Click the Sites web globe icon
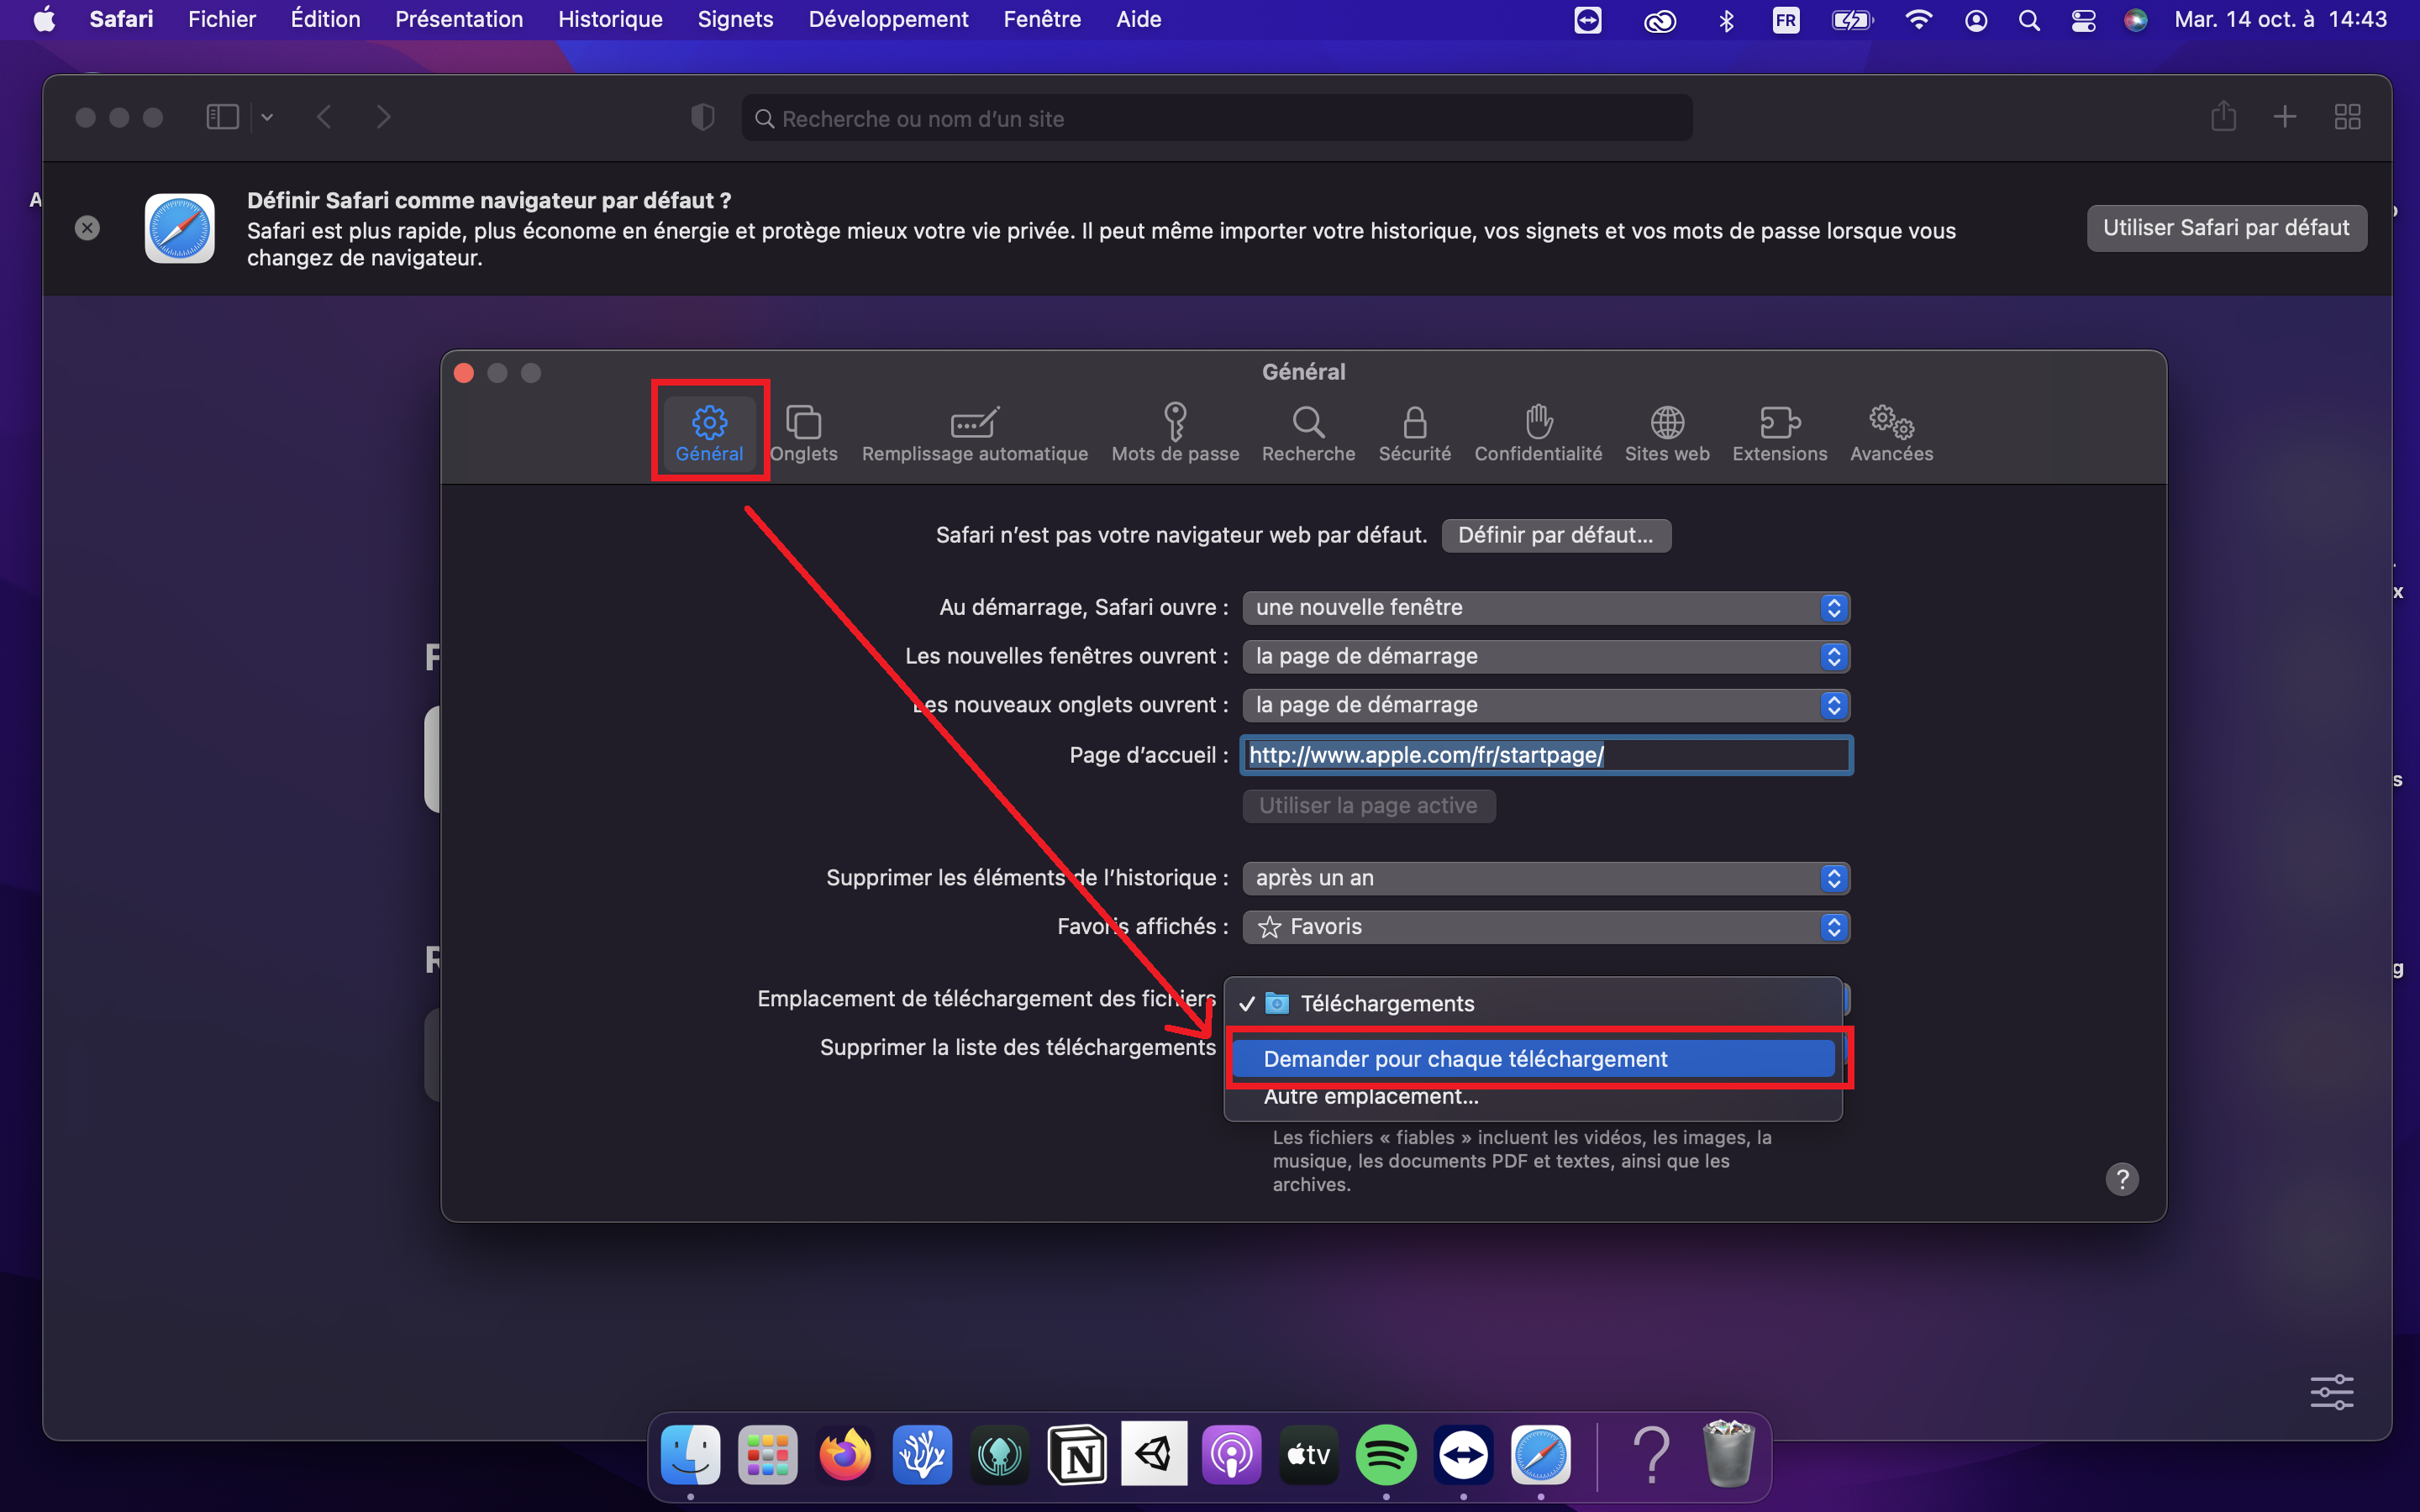Image resolution: width=2420 pixels, height=1512 pixels. [x=1666, y=423]
